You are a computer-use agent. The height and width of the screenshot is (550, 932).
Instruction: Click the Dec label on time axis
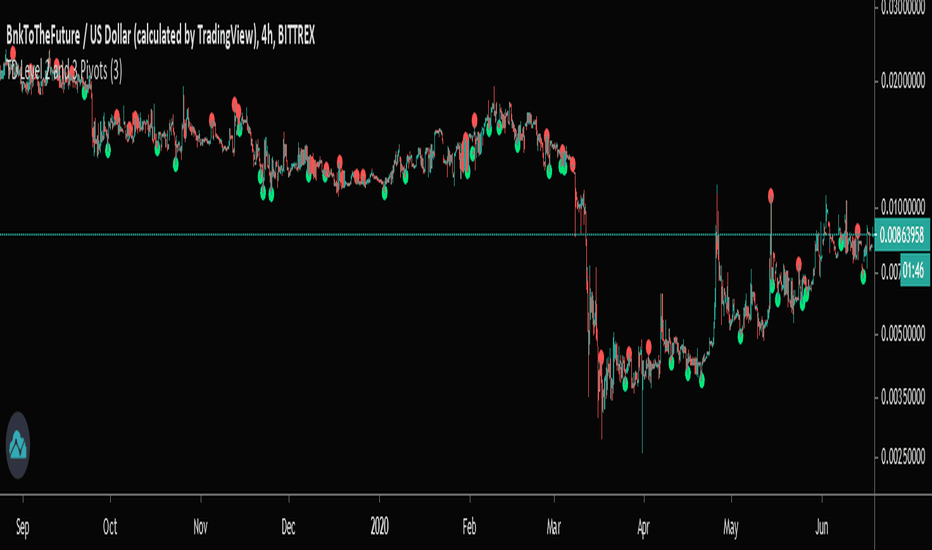[x=288, y=527]
